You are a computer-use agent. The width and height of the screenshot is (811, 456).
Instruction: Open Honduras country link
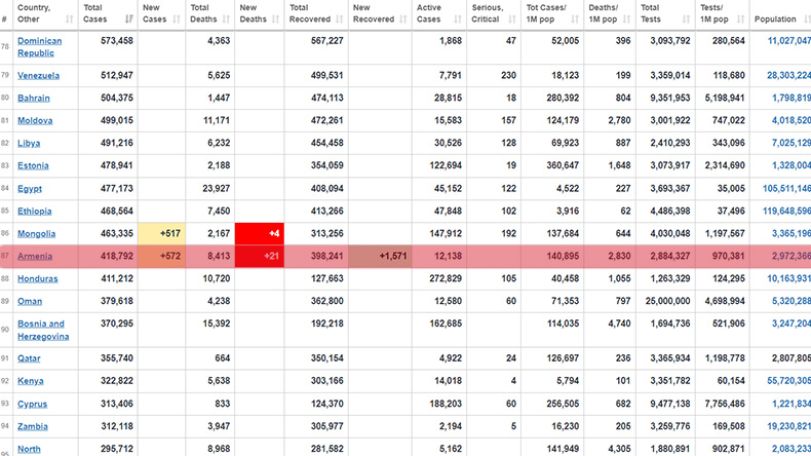point(37,279)
